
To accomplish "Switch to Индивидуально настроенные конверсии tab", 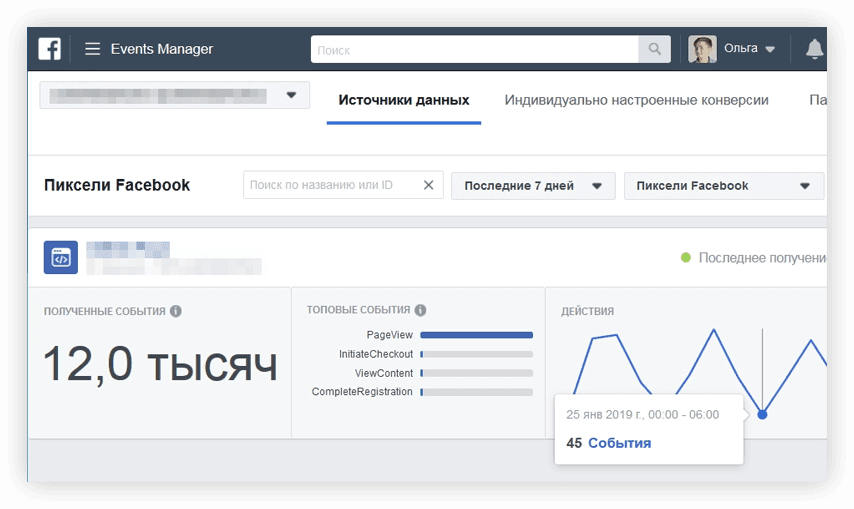I will (636, 100).
